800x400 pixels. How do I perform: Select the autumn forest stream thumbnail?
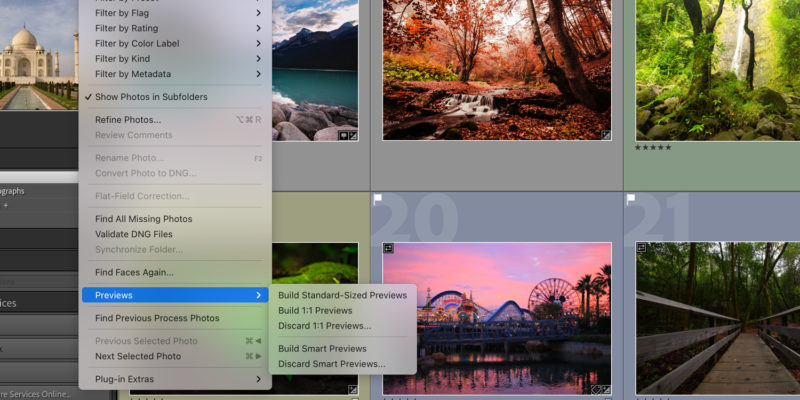497,70
